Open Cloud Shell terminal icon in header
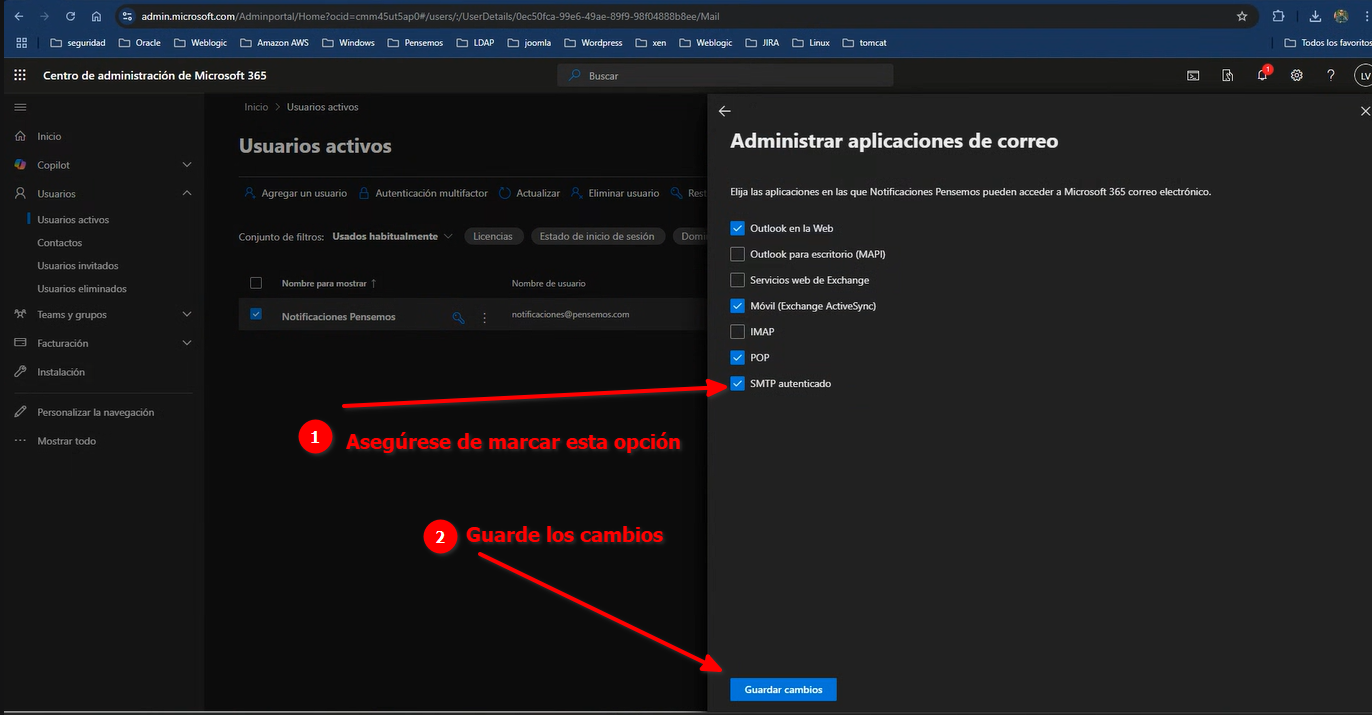 click(x=1193, y=75)
